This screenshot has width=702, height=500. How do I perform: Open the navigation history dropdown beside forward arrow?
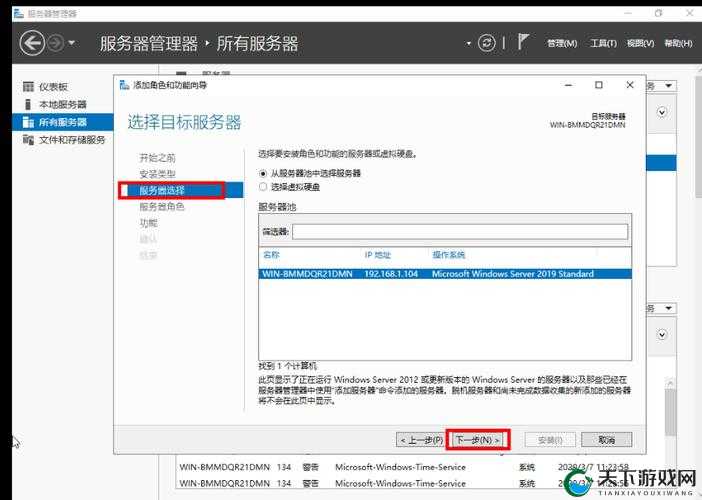[x=72, y=44]
